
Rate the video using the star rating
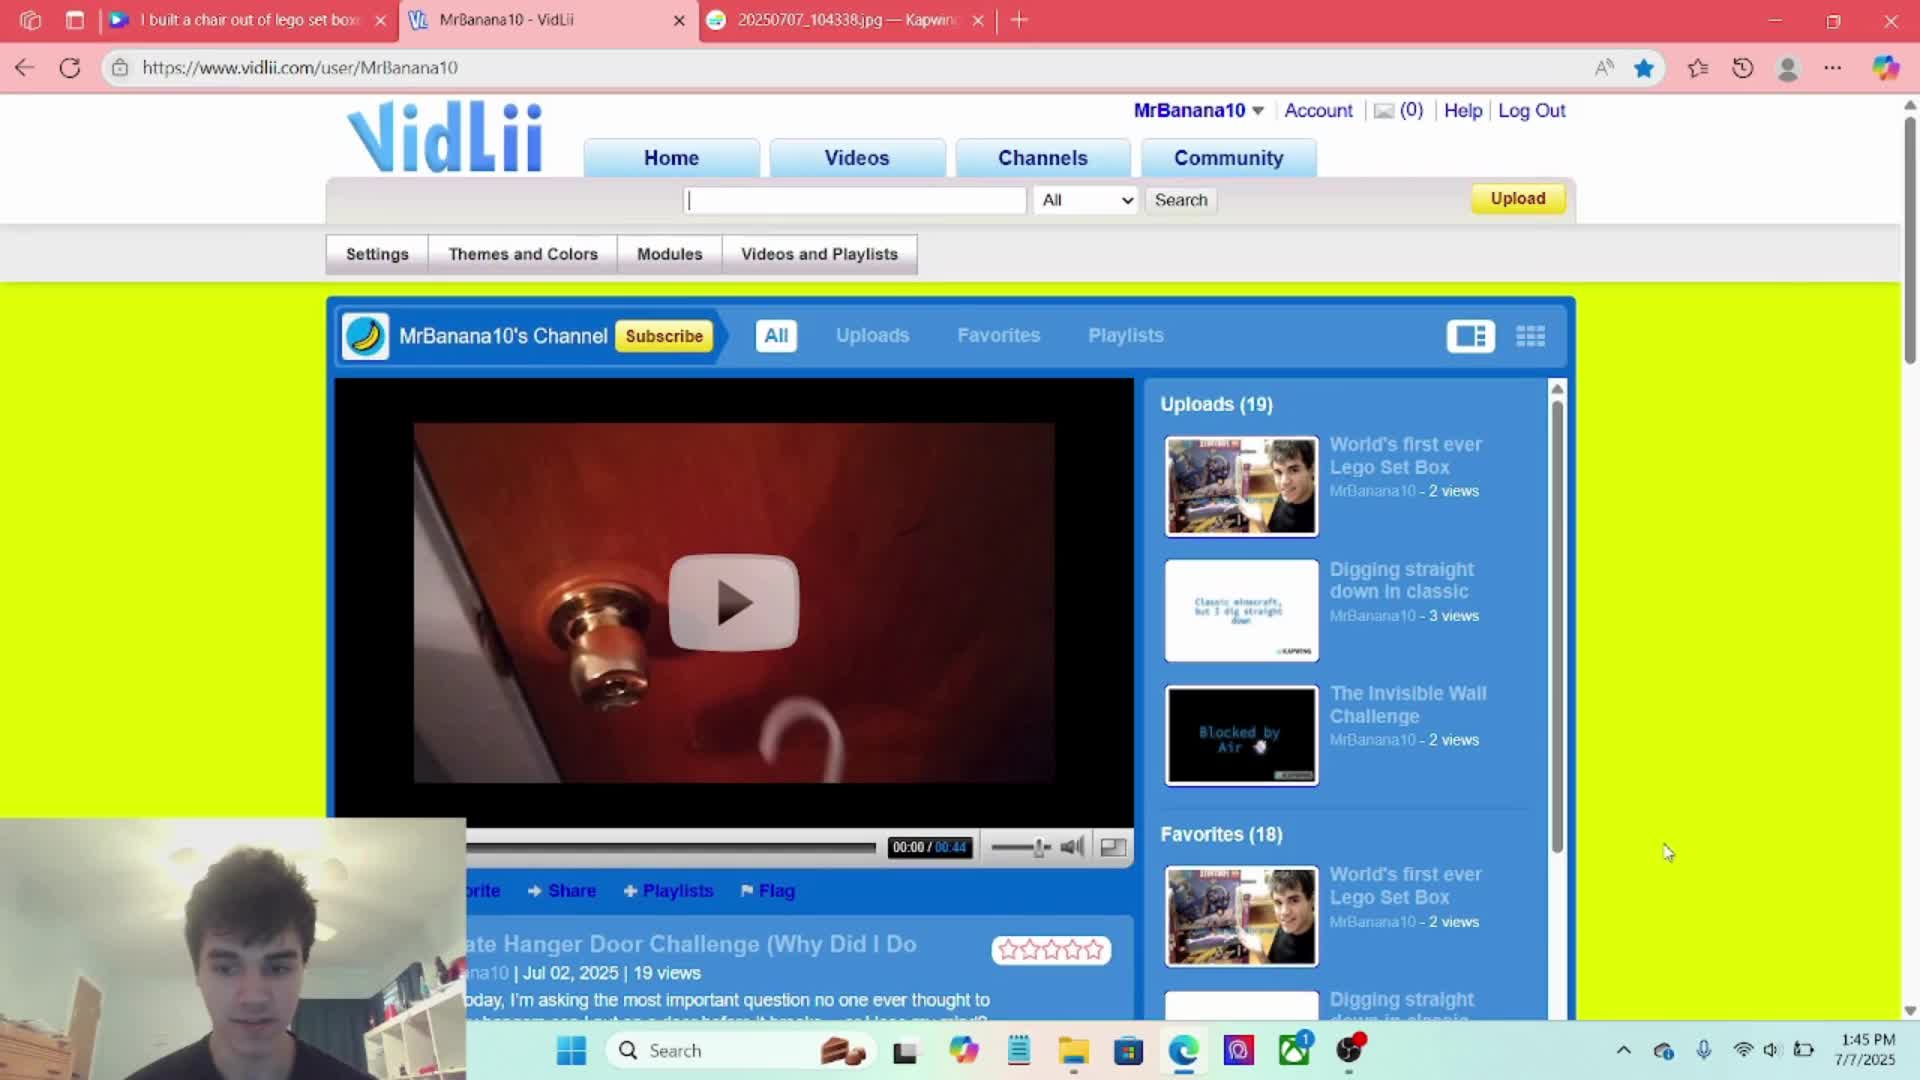[1050, 950]
